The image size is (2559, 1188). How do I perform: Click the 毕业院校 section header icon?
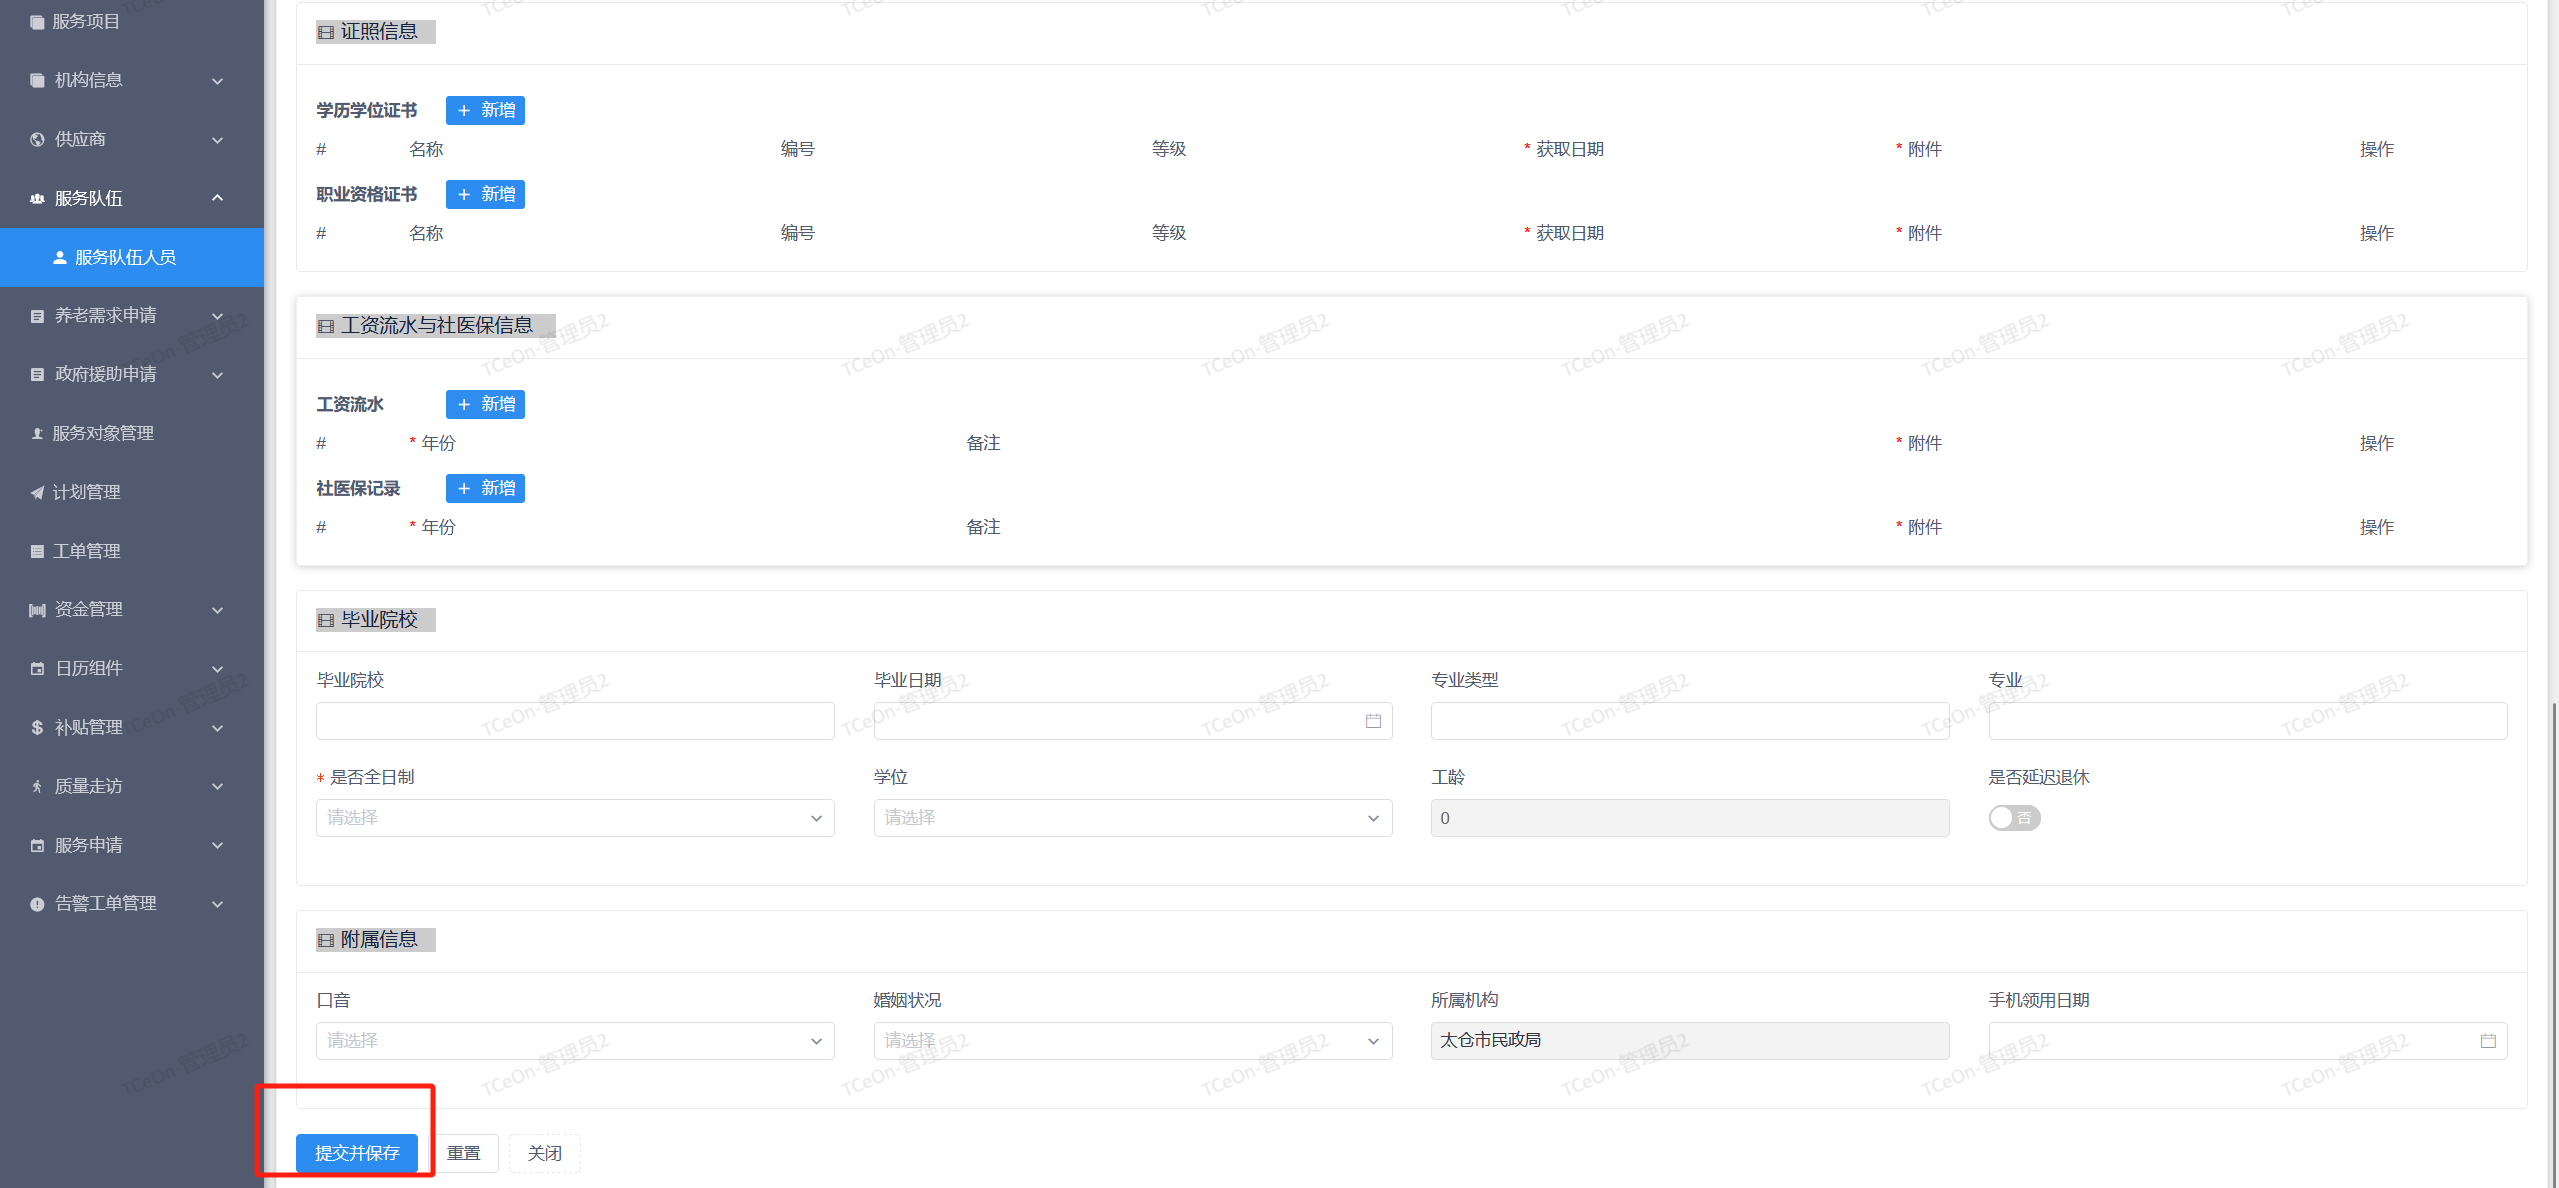[x=326, y=621]
